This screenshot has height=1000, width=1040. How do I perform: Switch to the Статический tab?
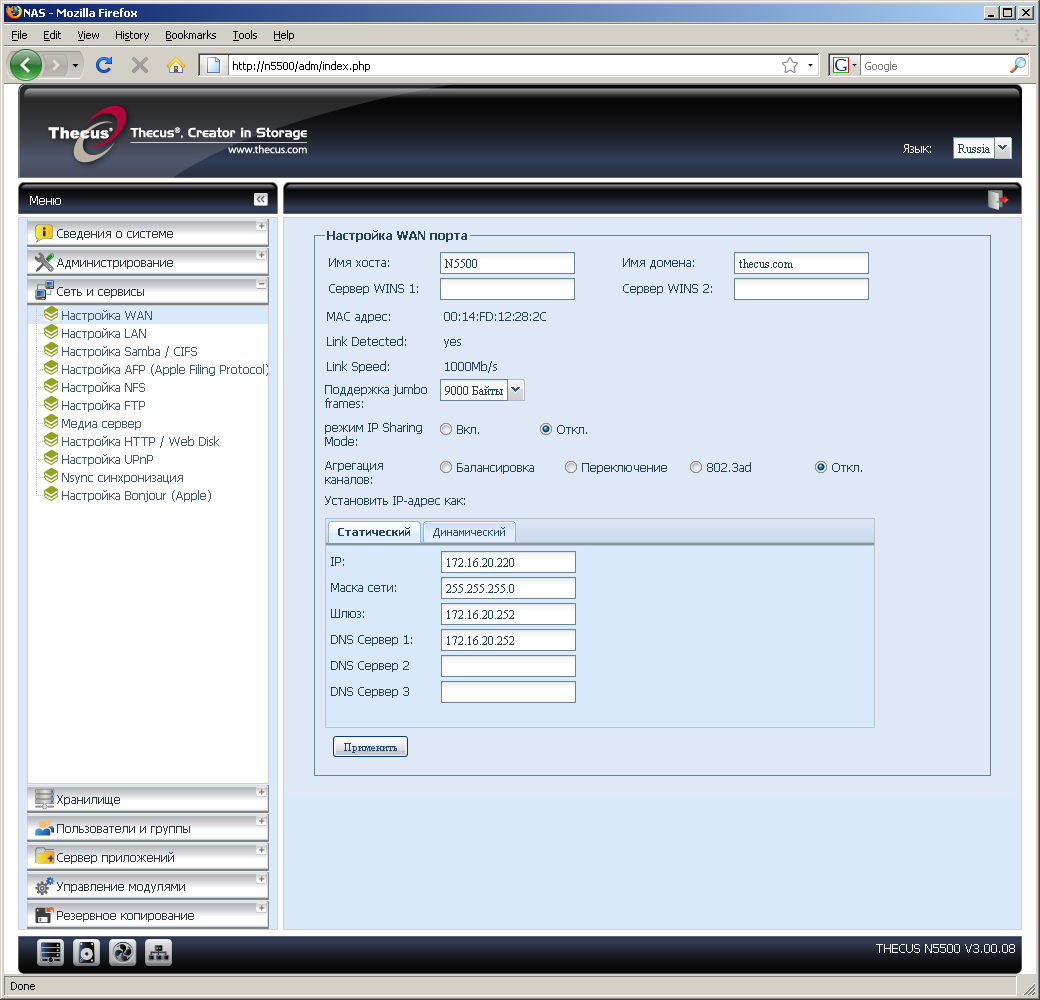click(x=374, y=532)
